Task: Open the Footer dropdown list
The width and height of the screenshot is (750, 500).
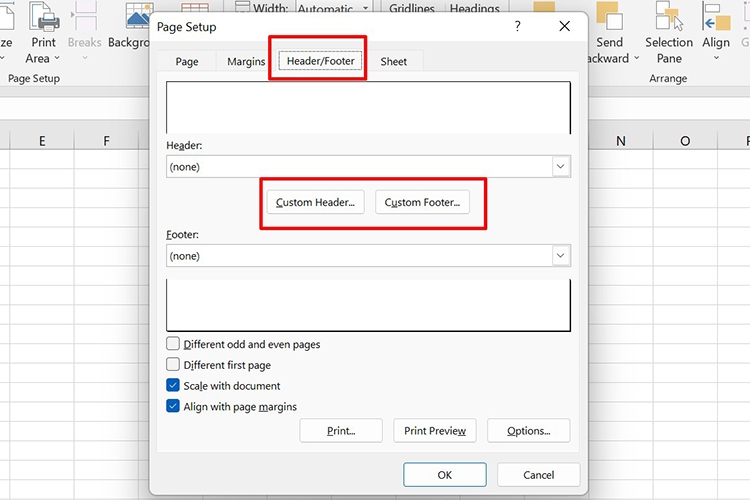Action: [561, 256]
